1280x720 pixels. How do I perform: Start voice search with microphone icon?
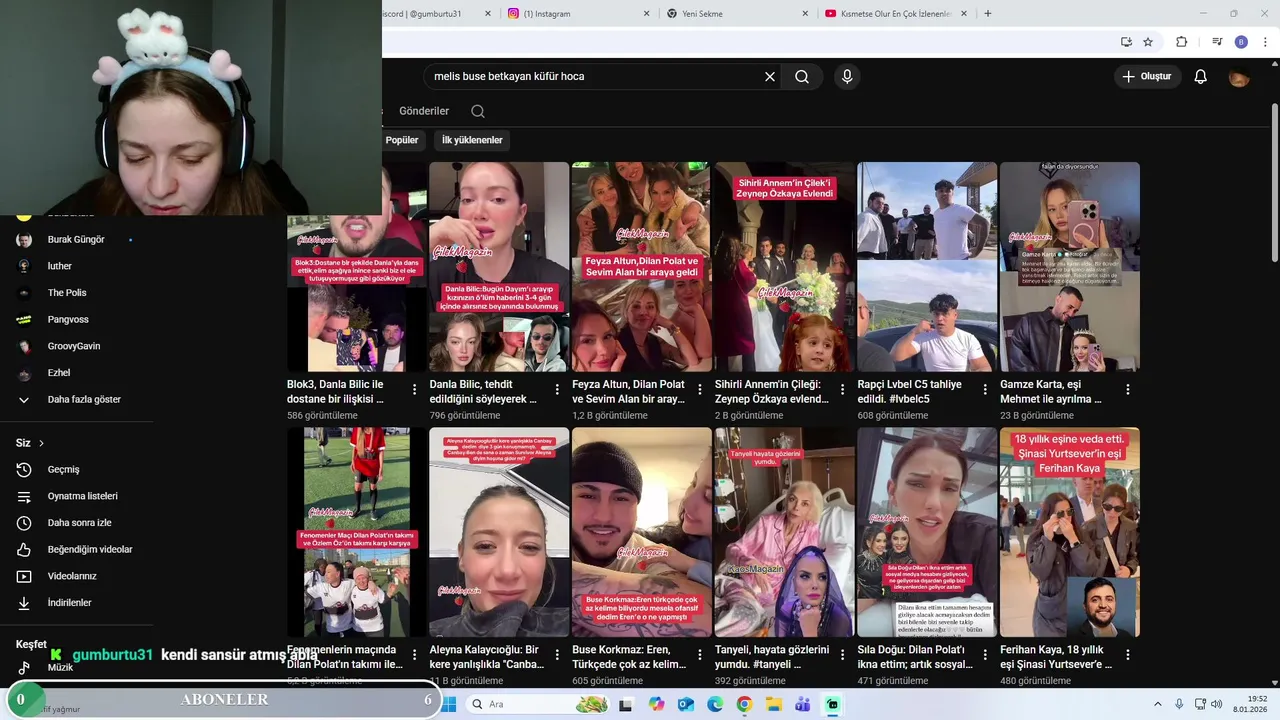pyautogui.click(x=847, y=76)
